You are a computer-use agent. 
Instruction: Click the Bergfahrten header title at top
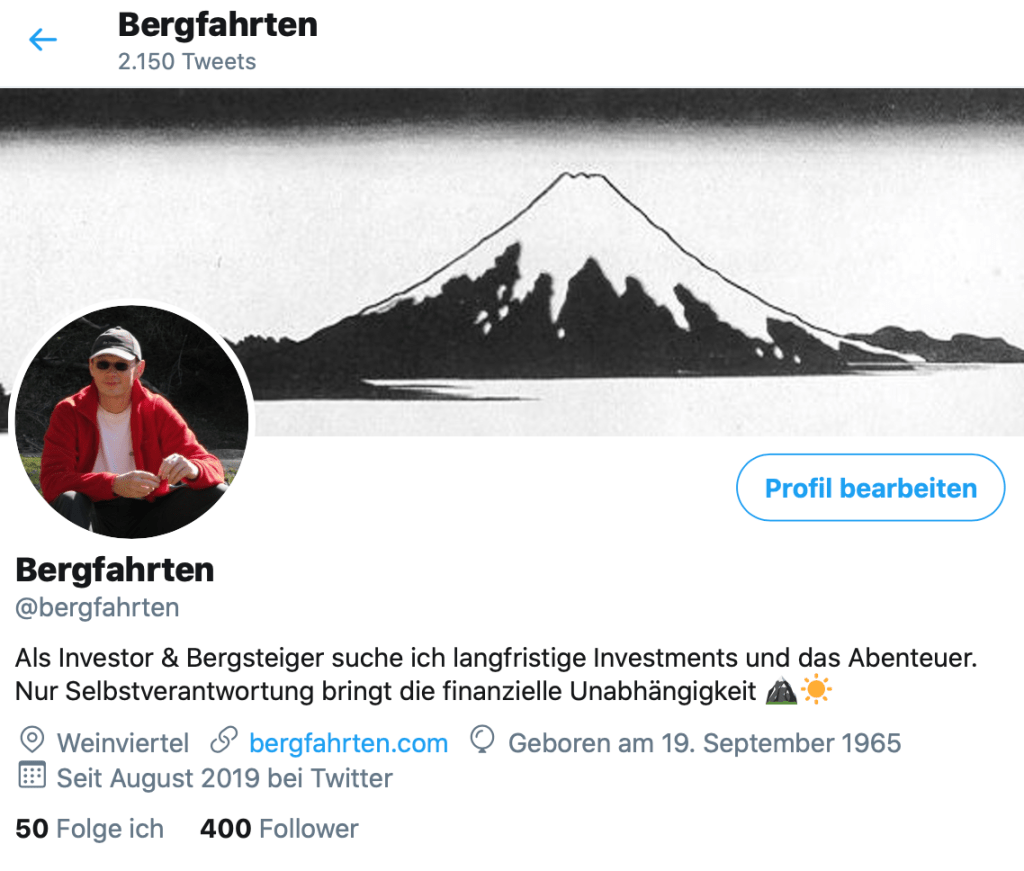point(217,26)
